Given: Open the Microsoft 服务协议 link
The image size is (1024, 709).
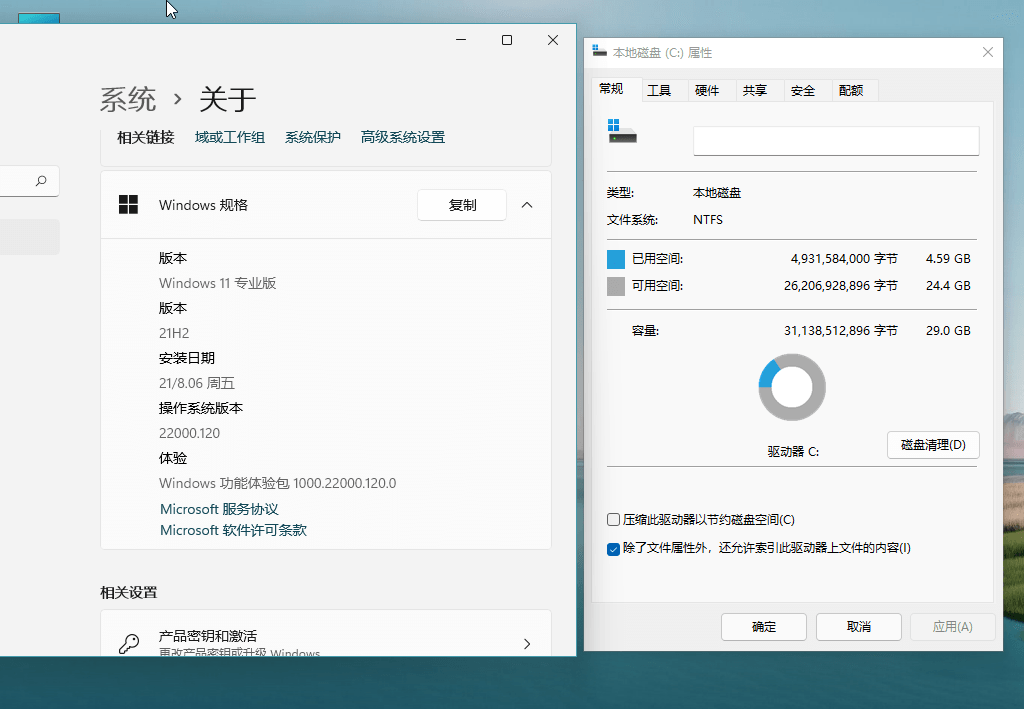Looking at the screenshot, I should [x=218, y=509].
